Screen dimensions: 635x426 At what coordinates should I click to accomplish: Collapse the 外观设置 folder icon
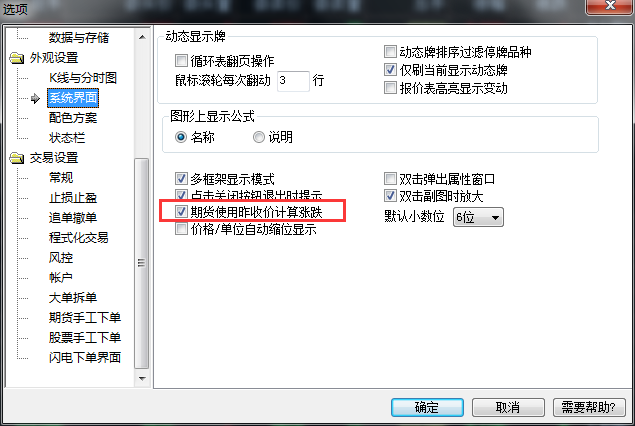[x=17, y=58]
